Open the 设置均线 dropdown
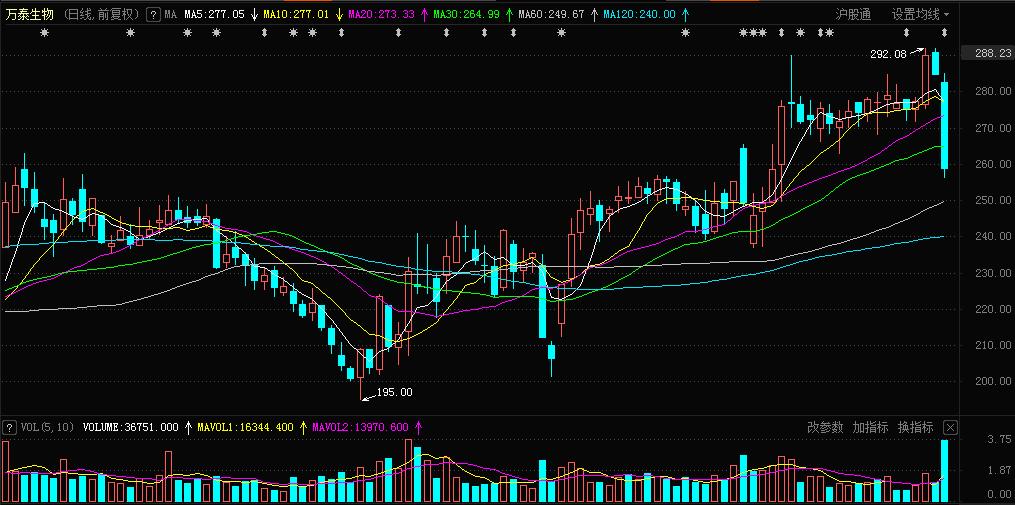This screenshot has height=505, width=1015. click(920, 14)
